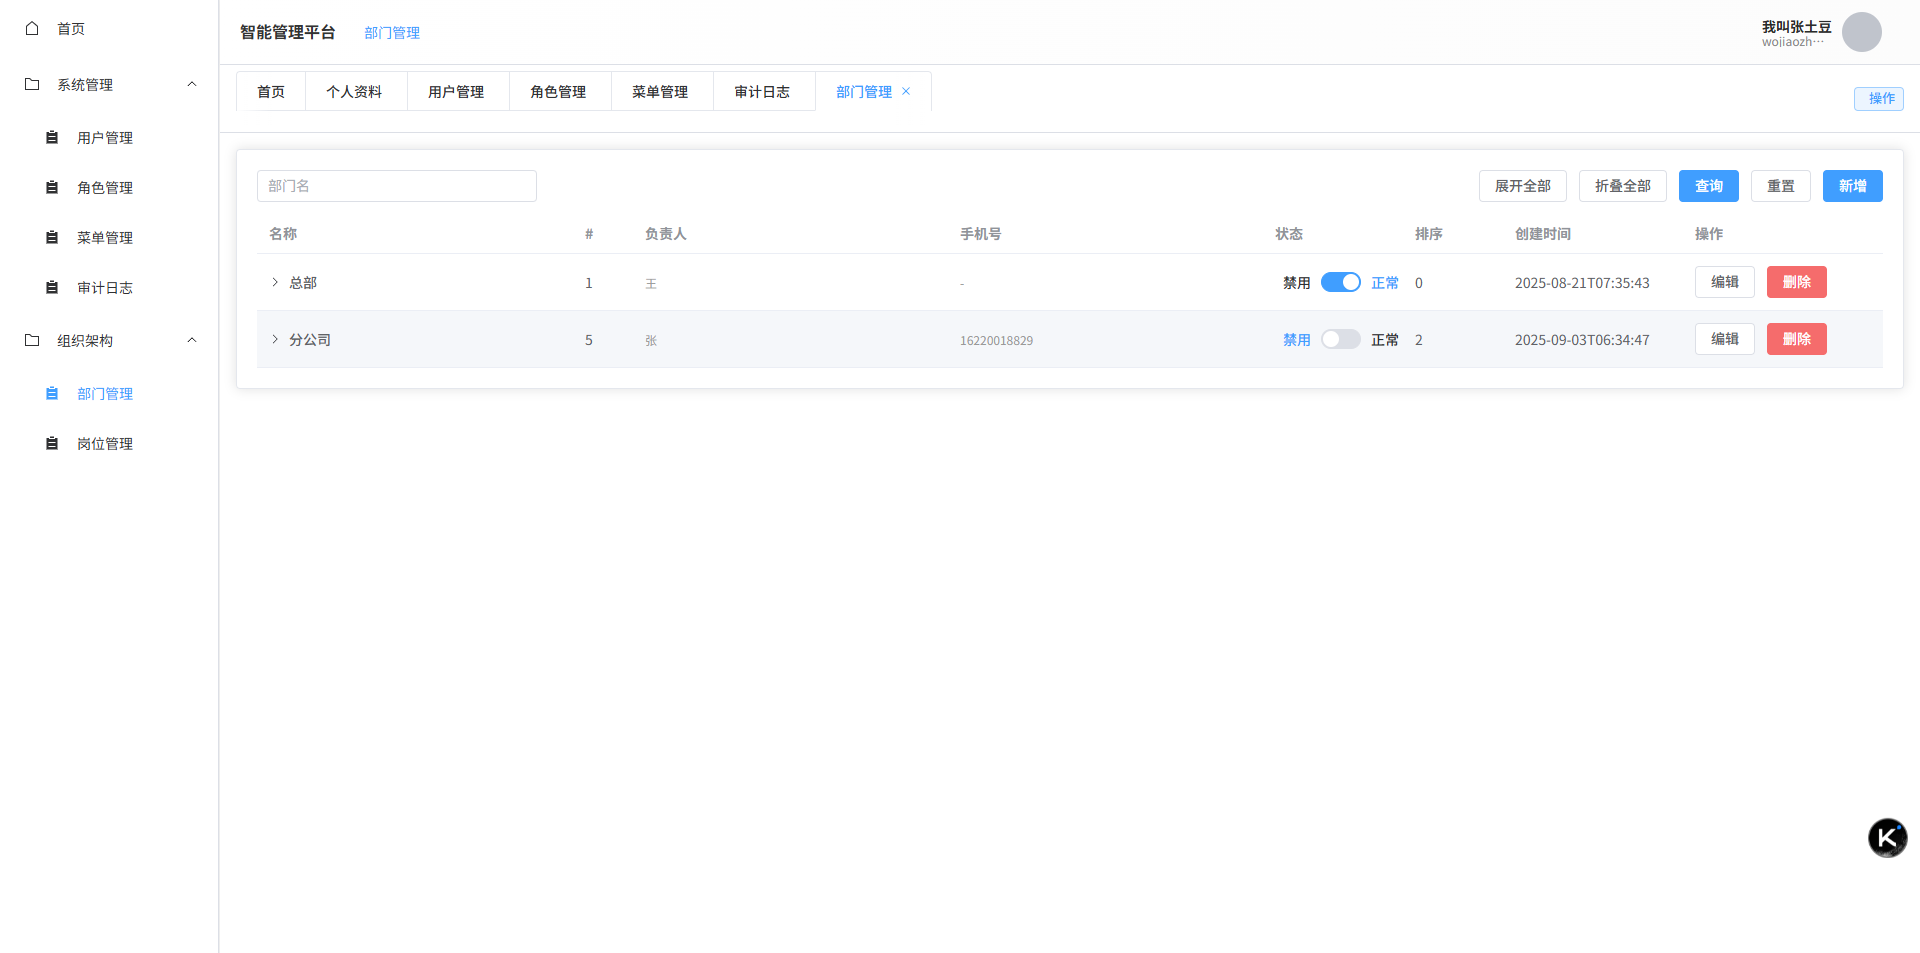Click the blue 查询 button
The image size is (1920, 953).
click(1709, 186)
